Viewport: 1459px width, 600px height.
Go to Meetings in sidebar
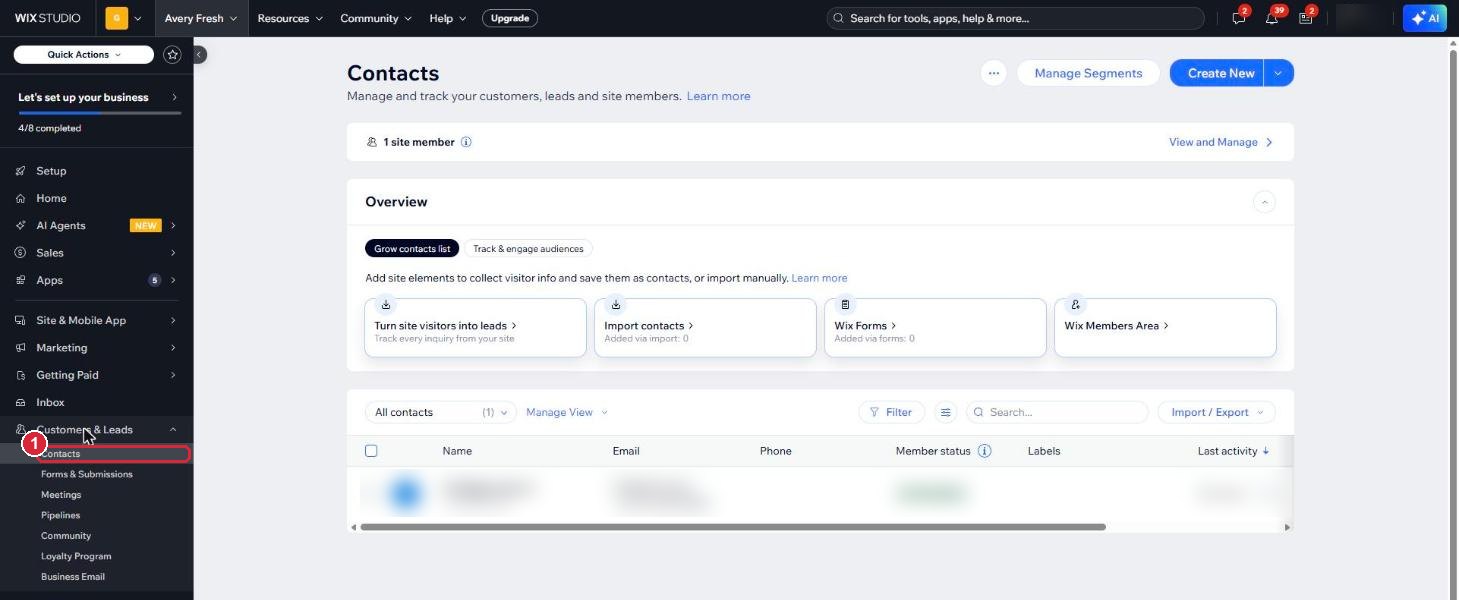point(61,495)
